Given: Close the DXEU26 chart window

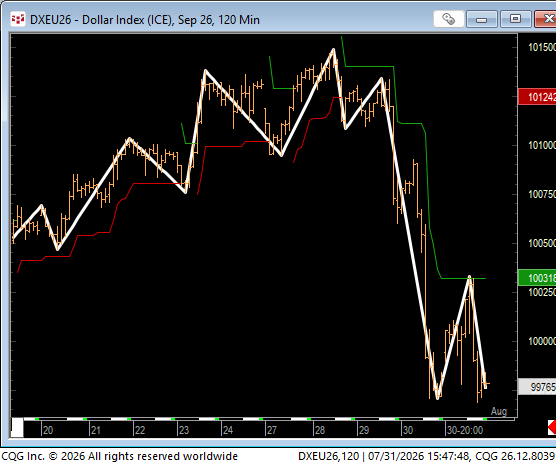Looking at the screenshot, I should coord(545,19).
